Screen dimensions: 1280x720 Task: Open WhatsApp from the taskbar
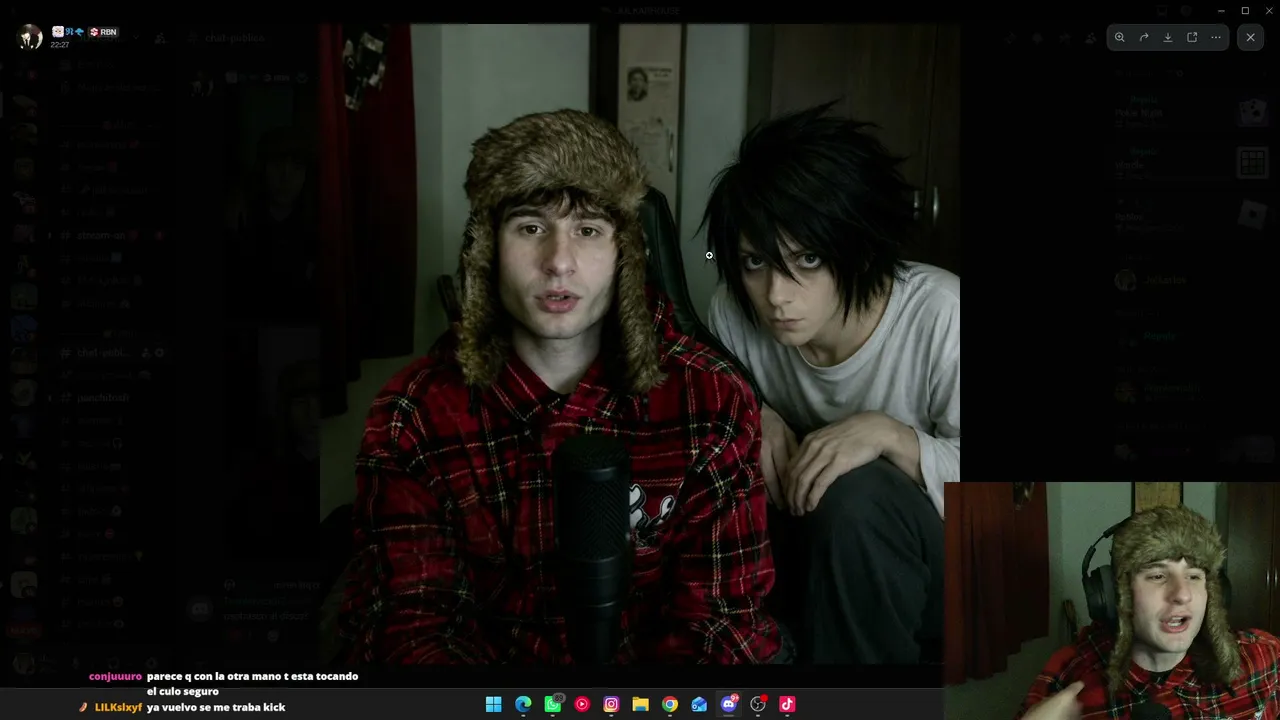point(553,704)
